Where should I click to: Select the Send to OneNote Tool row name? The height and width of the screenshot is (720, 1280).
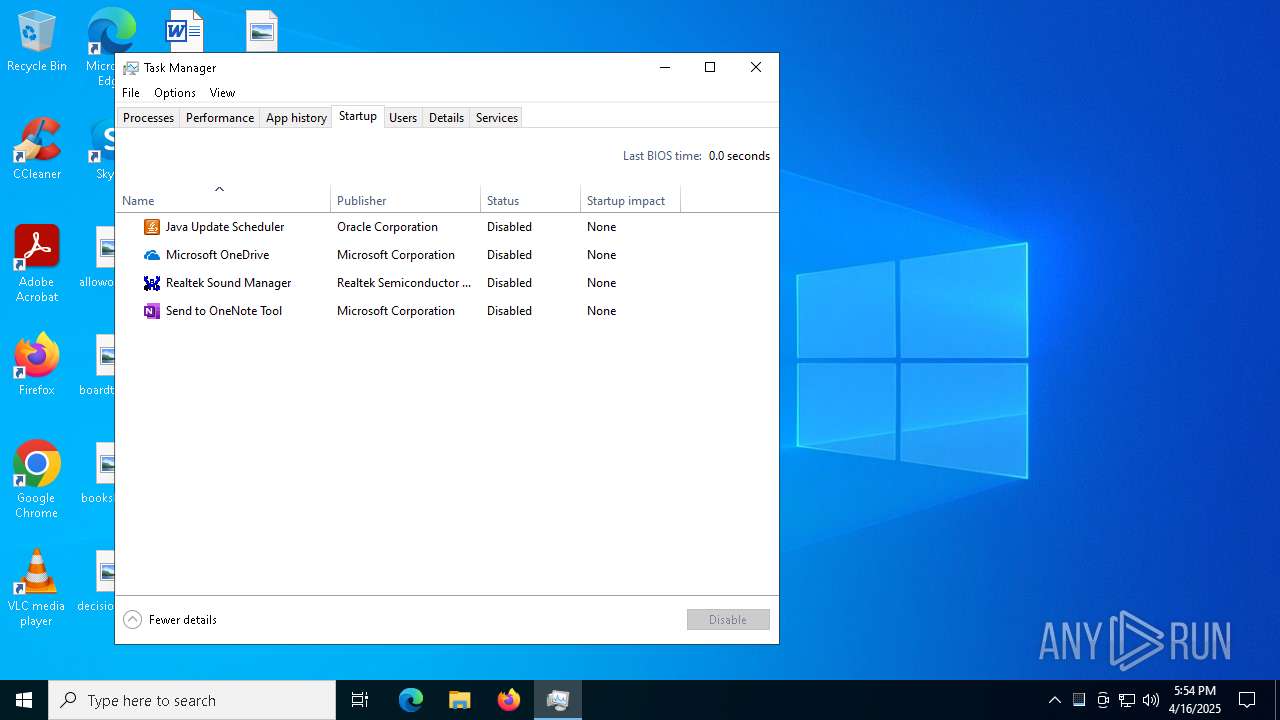pyautogui.click(x=224, y=311)
